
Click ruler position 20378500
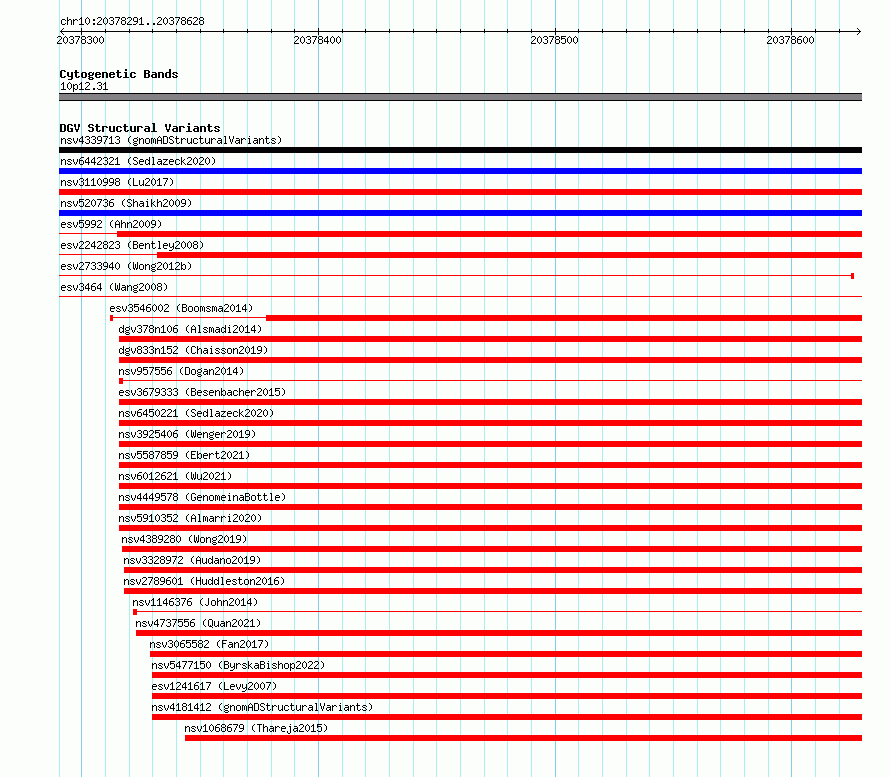coord(554,40)
